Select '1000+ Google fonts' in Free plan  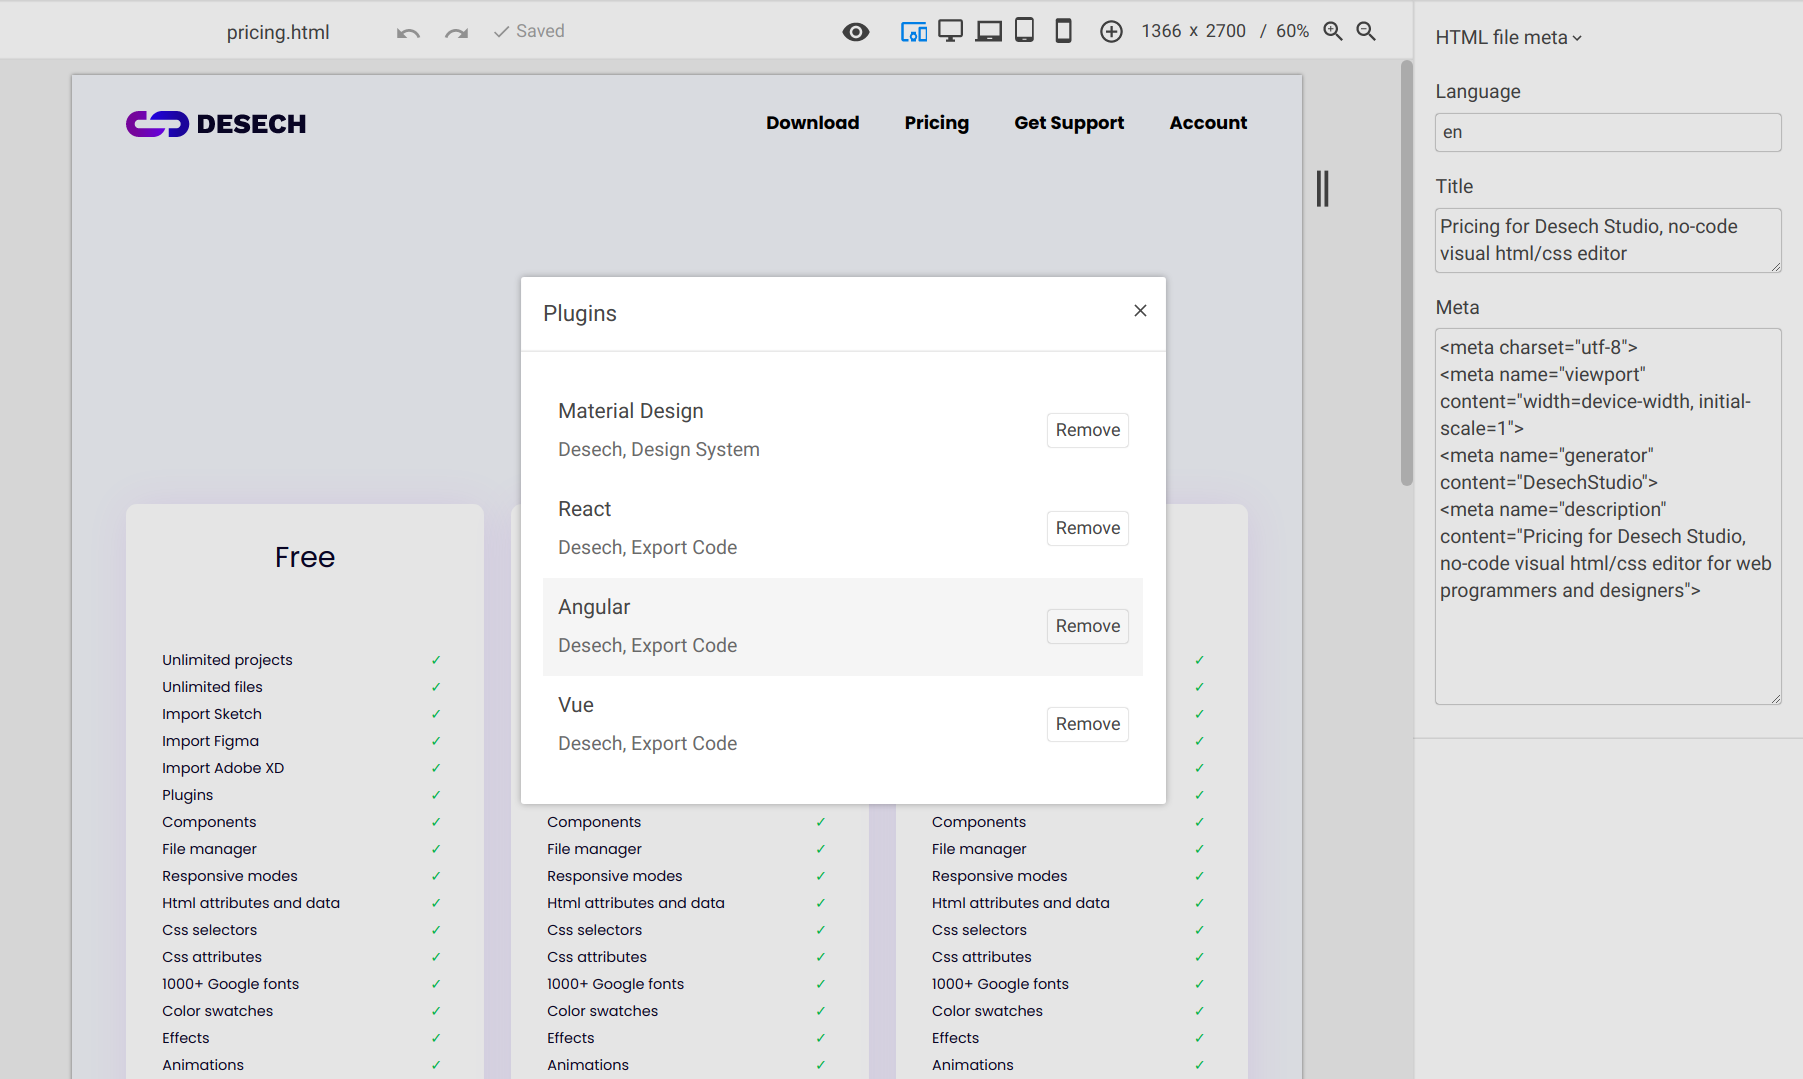[230, 984]
